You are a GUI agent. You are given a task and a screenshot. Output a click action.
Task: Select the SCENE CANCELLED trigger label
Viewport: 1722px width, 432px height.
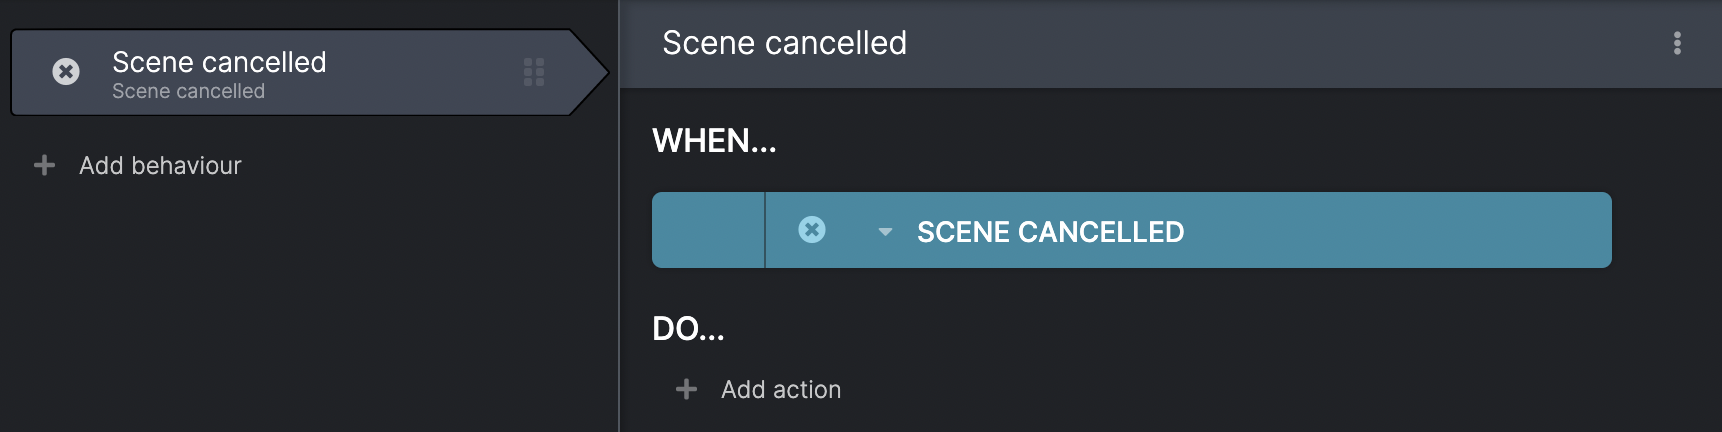pos(1050,232)
